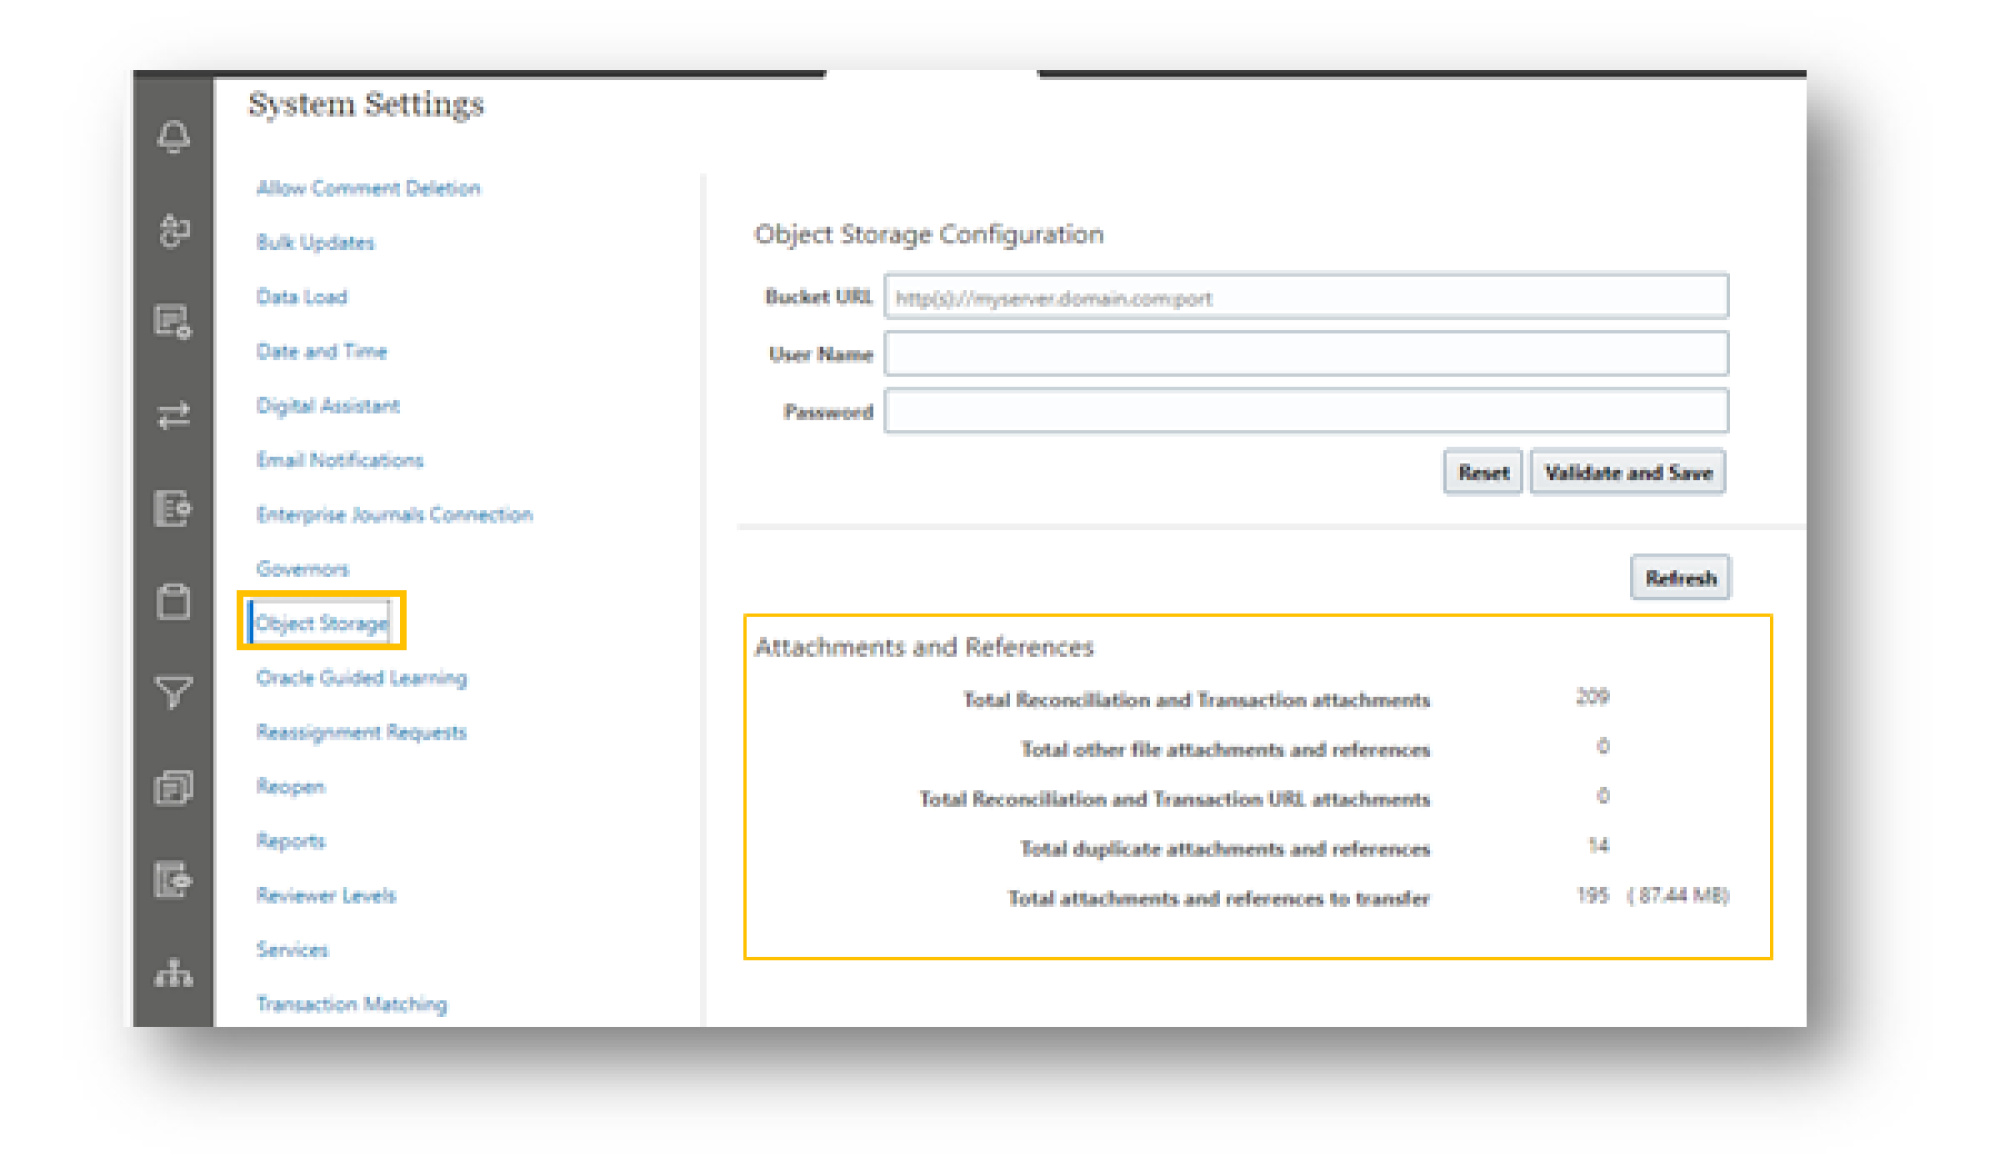Open the bell notifications icon in sidebar

tap(174, 137)
